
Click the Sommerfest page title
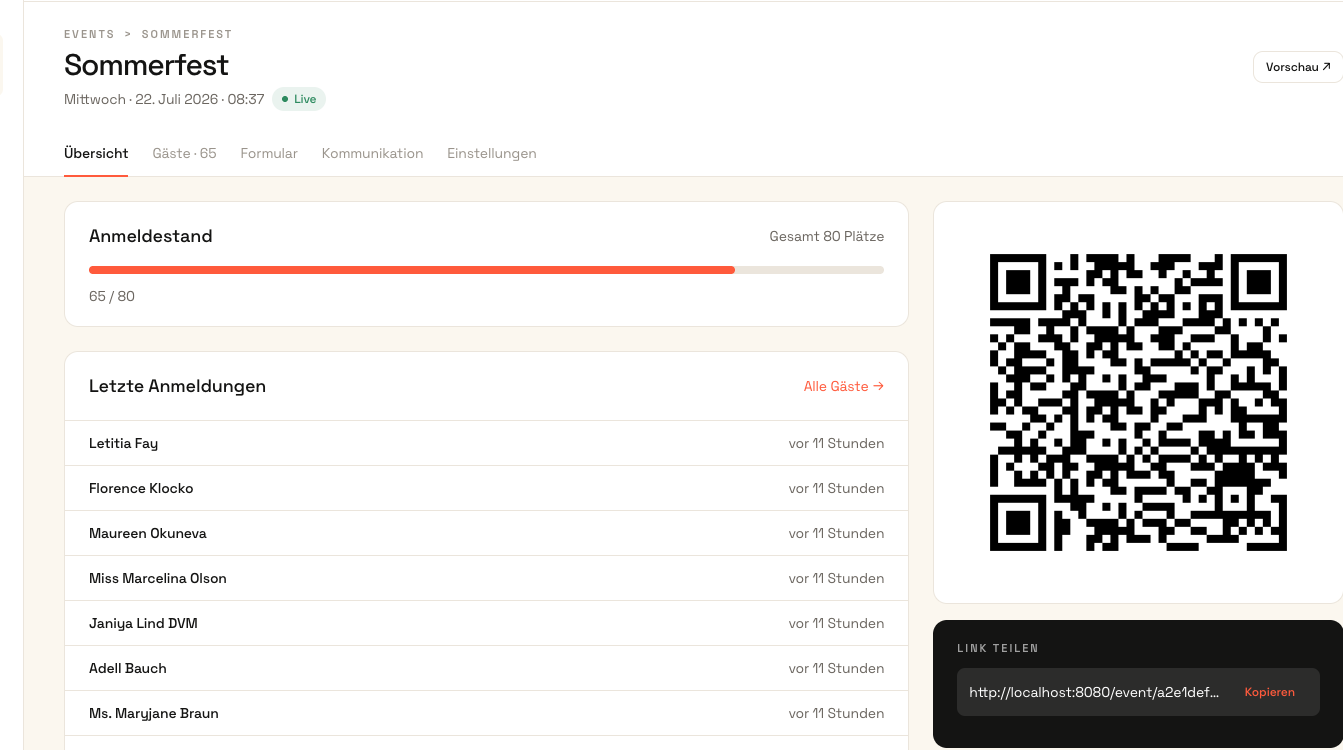pos(146,65)
